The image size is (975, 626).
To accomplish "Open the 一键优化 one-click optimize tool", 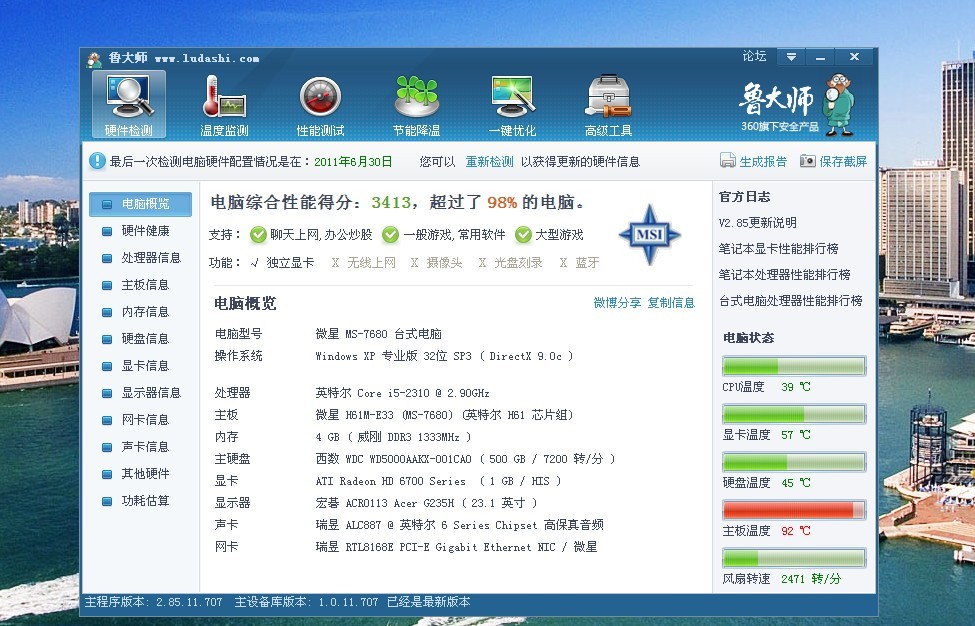I will coord(512,104).
